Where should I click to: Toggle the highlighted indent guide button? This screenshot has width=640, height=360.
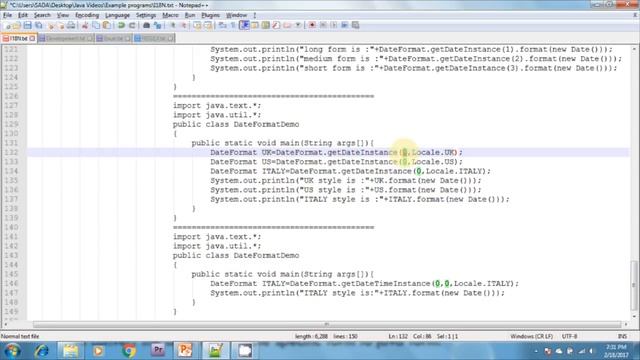(x=244, y=25)
